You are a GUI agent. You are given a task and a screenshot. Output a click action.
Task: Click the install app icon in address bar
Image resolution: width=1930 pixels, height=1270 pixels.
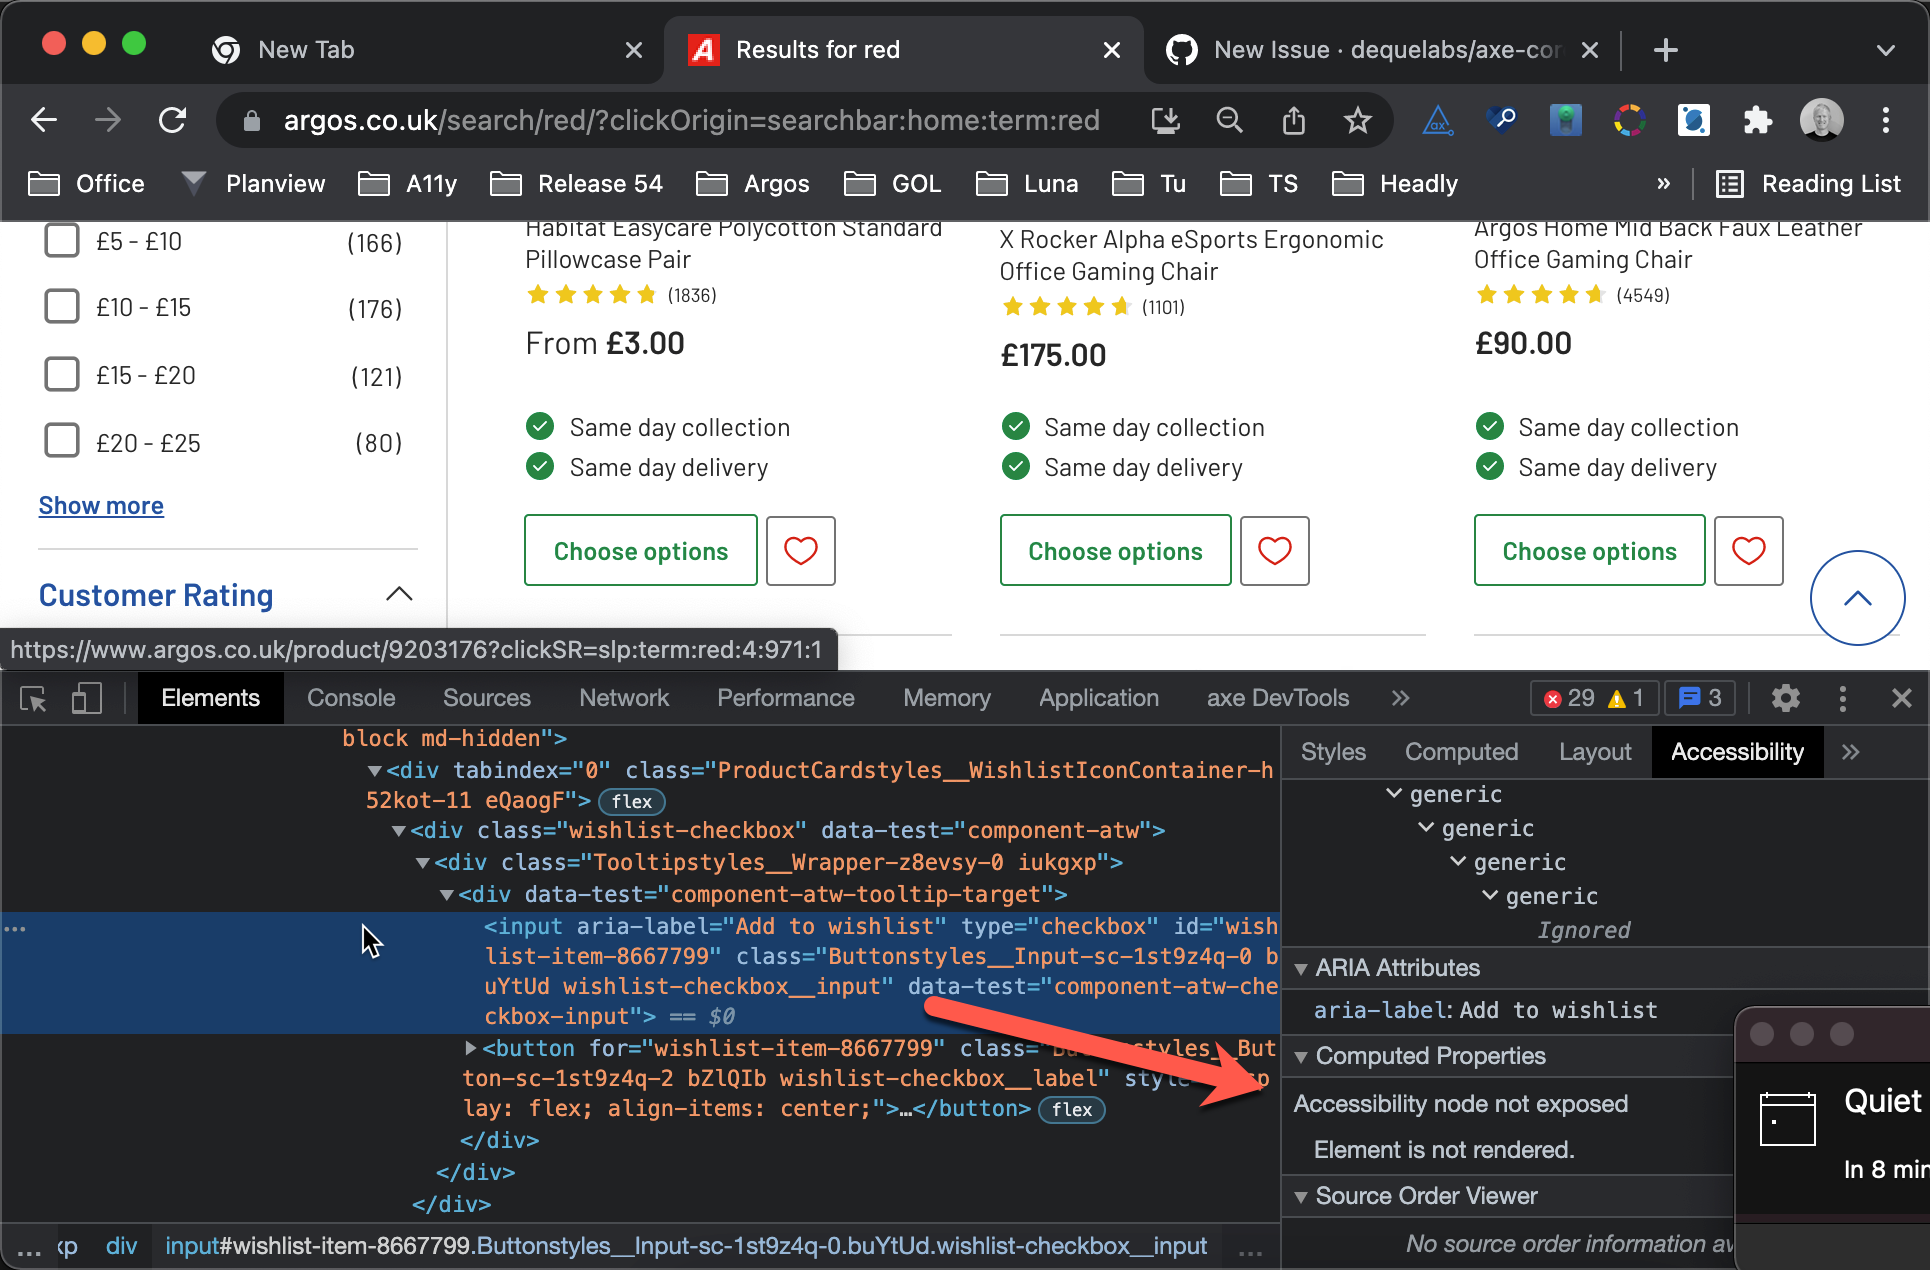coord(1165,120)
